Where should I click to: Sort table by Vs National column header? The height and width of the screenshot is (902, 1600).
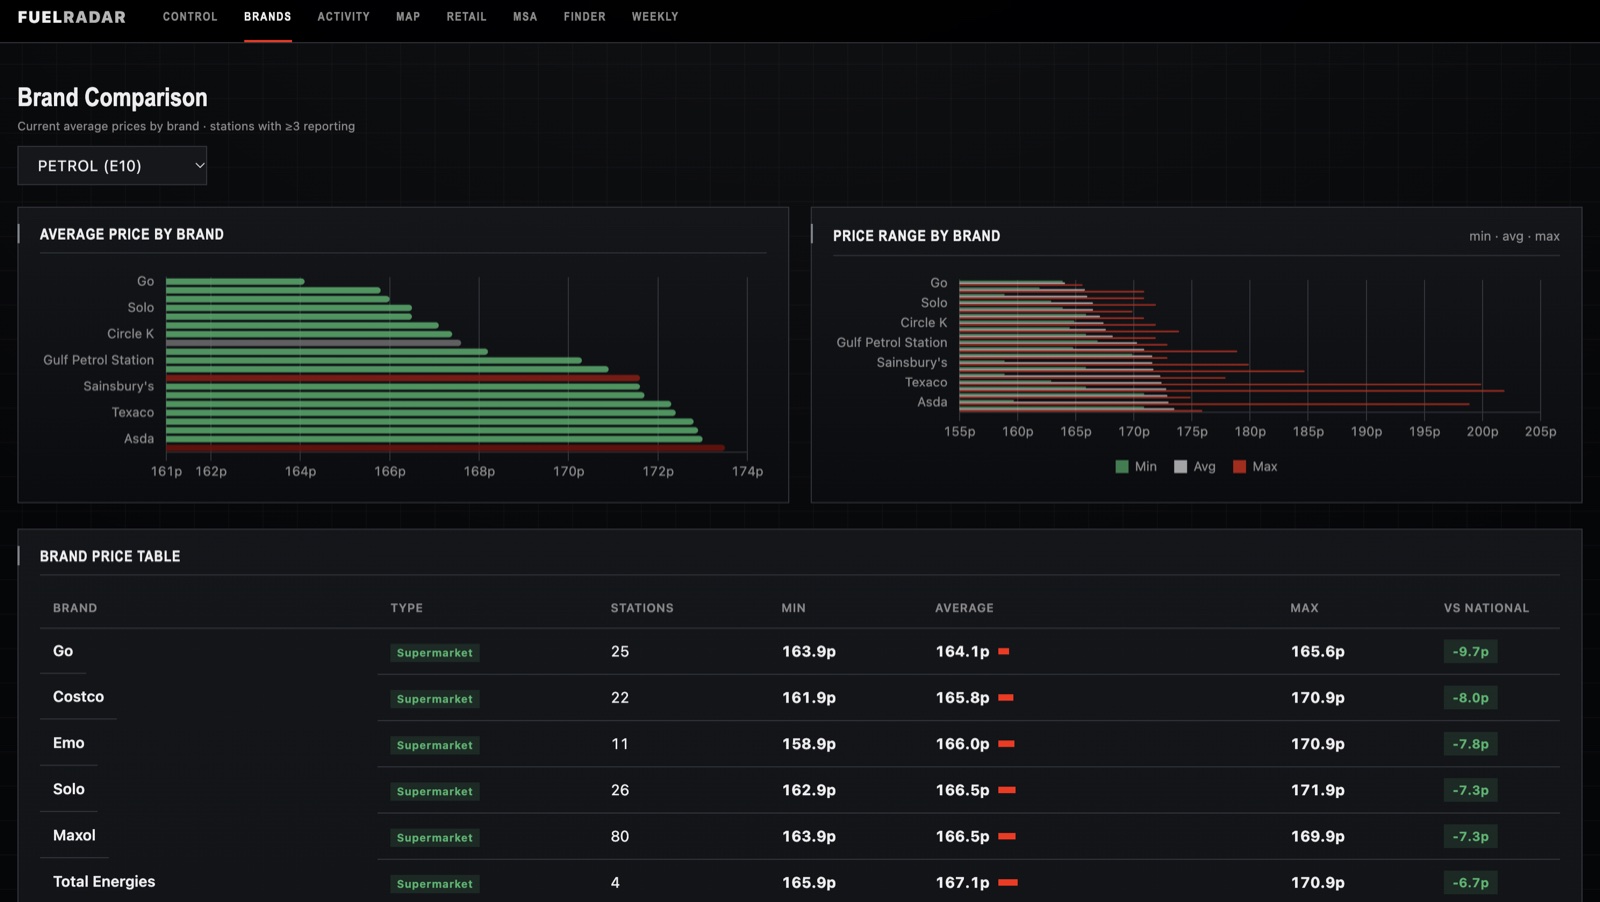coord(1486,608)
